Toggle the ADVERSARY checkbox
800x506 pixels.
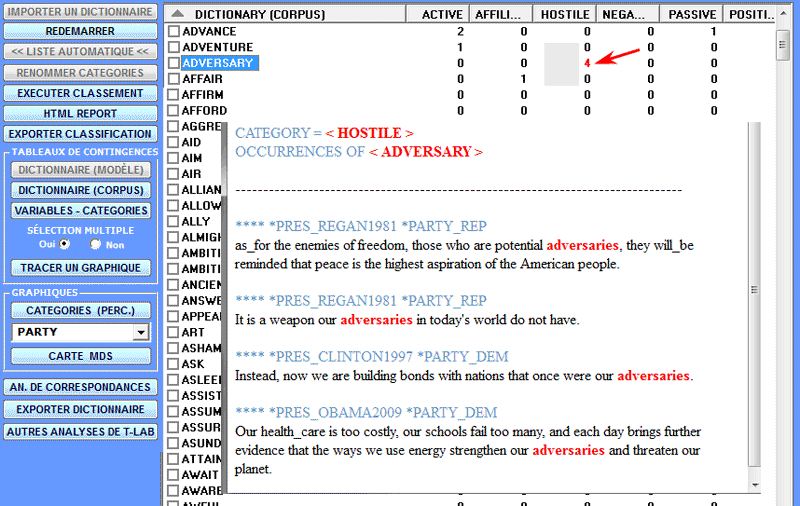coord(174,63)
